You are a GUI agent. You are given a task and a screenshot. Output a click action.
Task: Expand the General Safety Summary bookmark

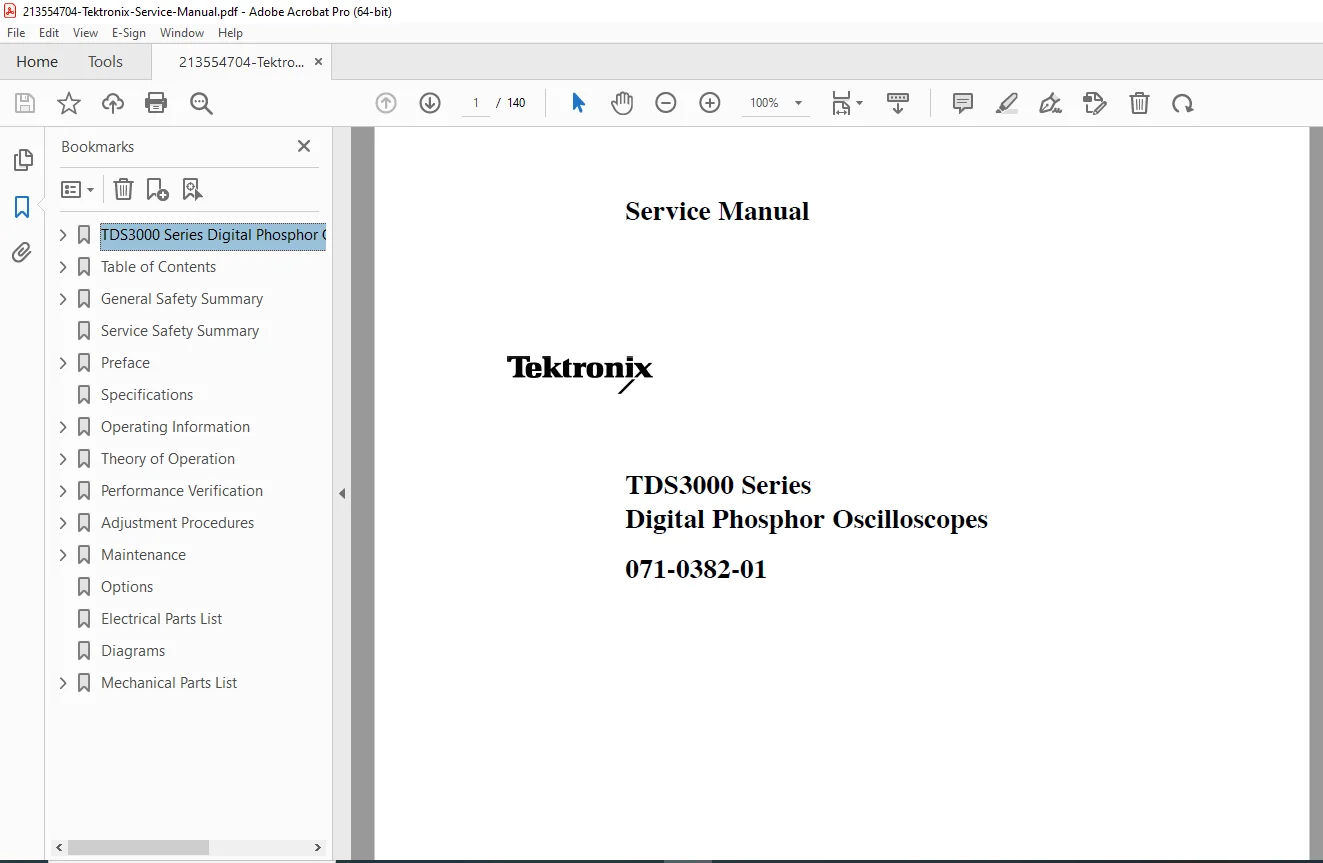click(63, 299)
